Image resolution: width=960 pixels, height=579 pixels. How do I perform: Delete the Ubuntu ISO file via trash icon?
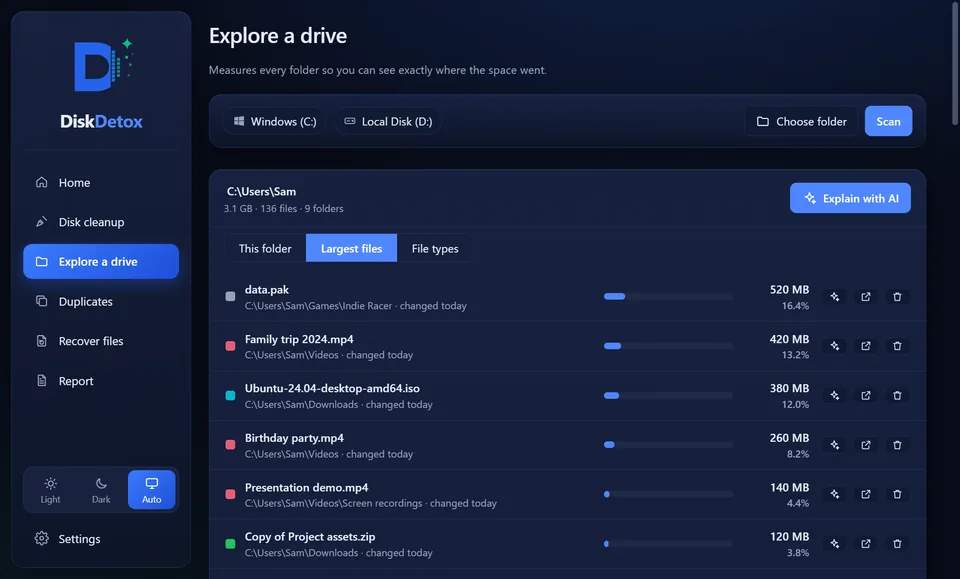pos(897,395)
